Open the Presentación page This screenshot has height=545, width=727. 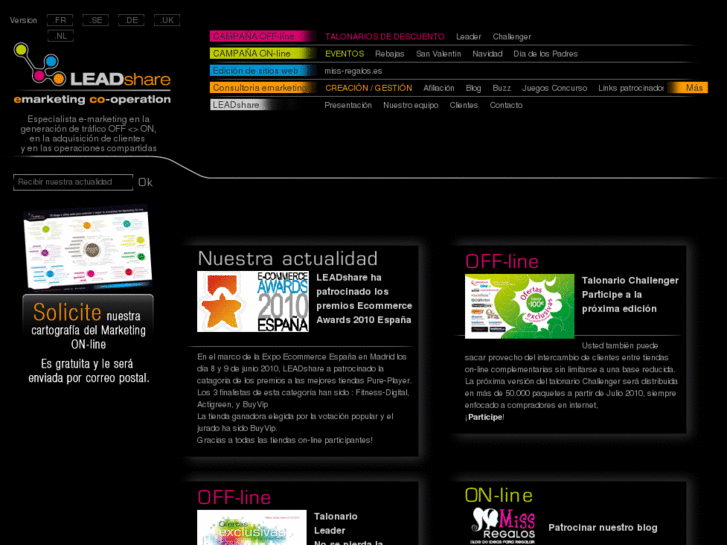pos(348,105)
